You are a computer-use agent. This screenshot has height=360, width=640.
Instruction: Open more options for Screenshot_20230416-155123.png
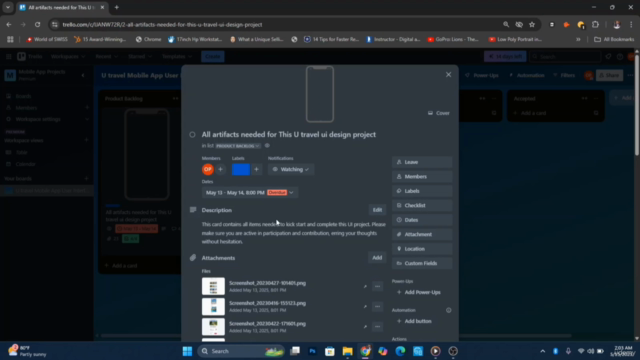point(377,307)
